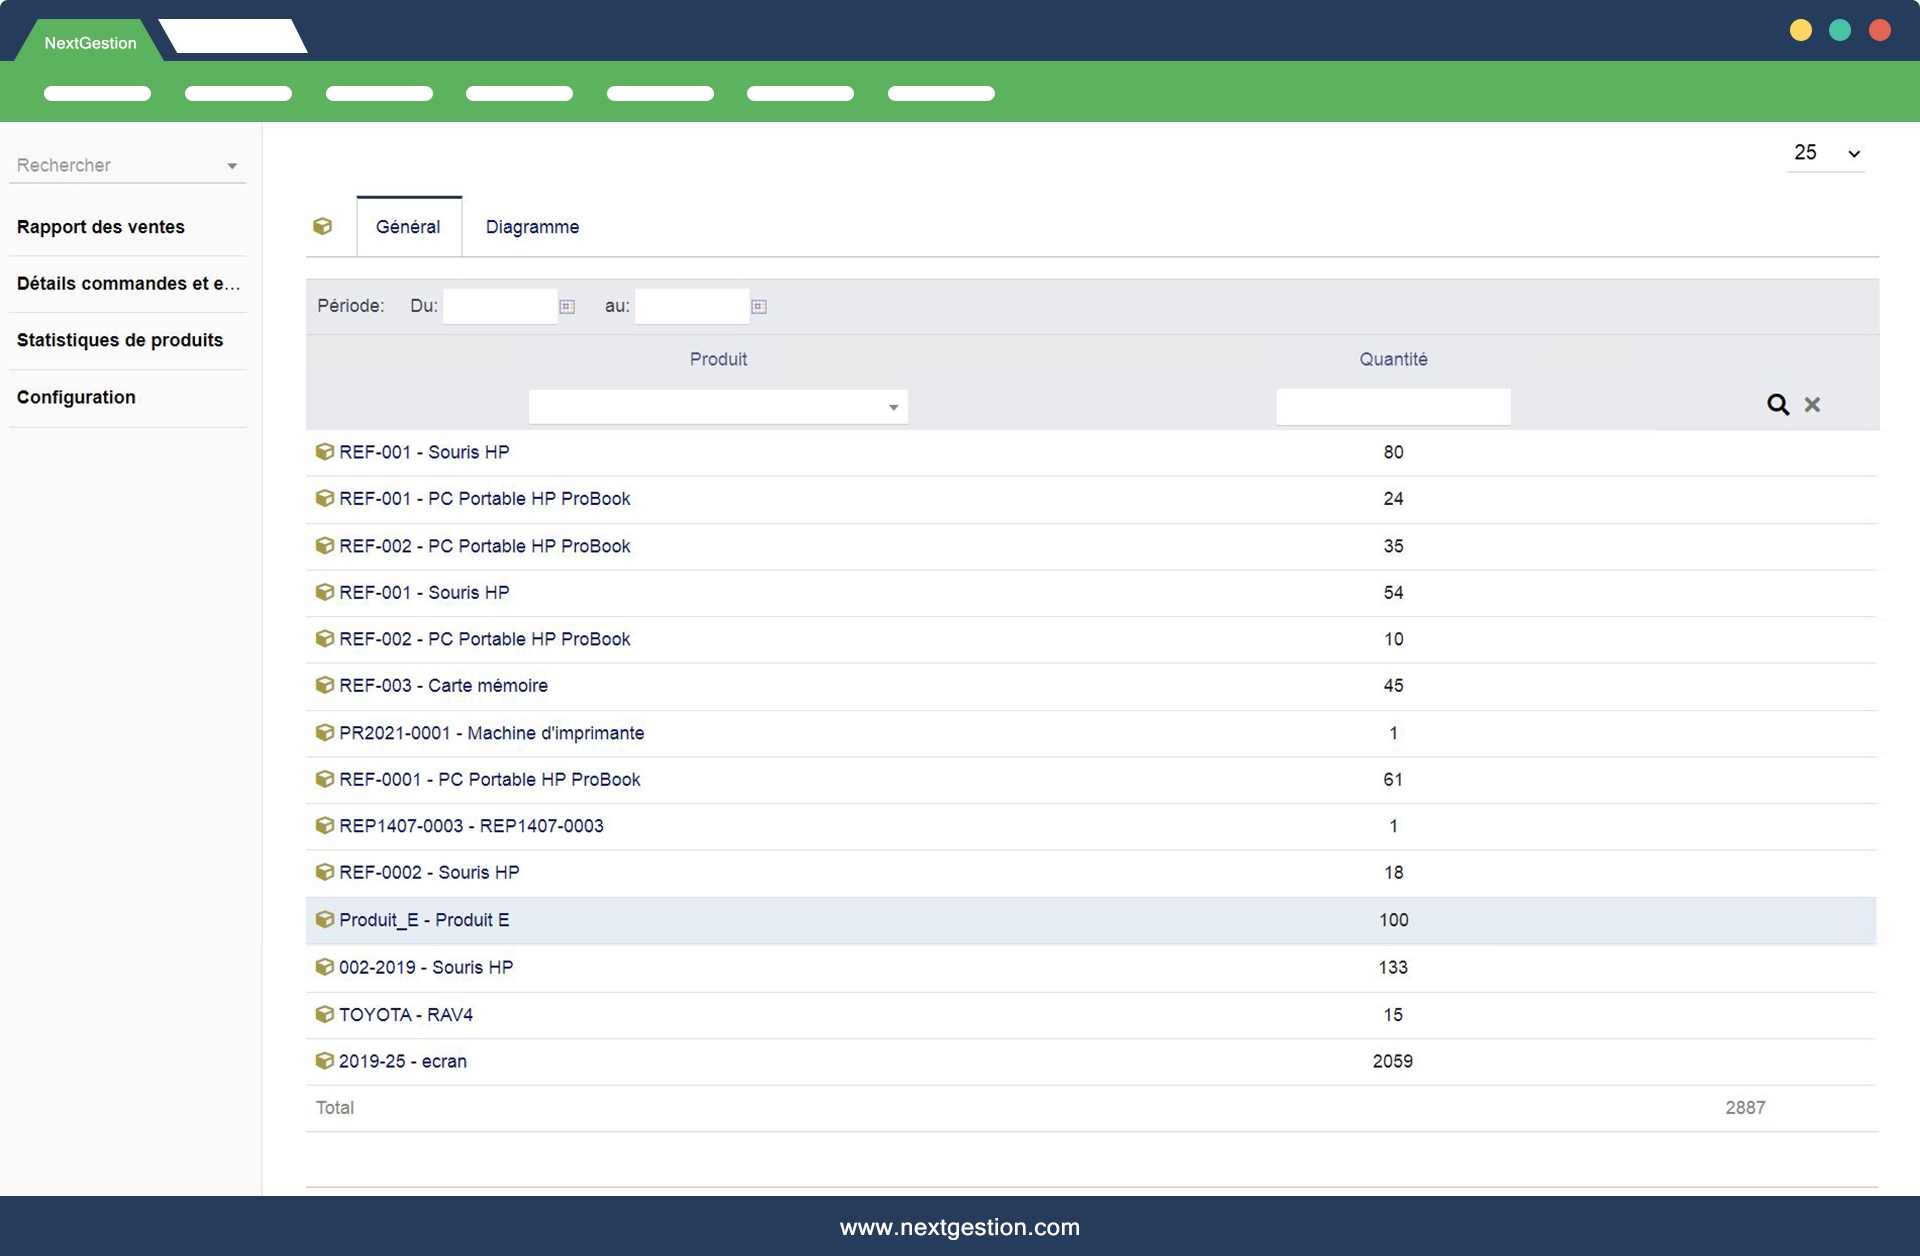Open the Configuration sidebar item
The width and height of the screenshot is (1920, 1256).
click(x=76, y=397)
